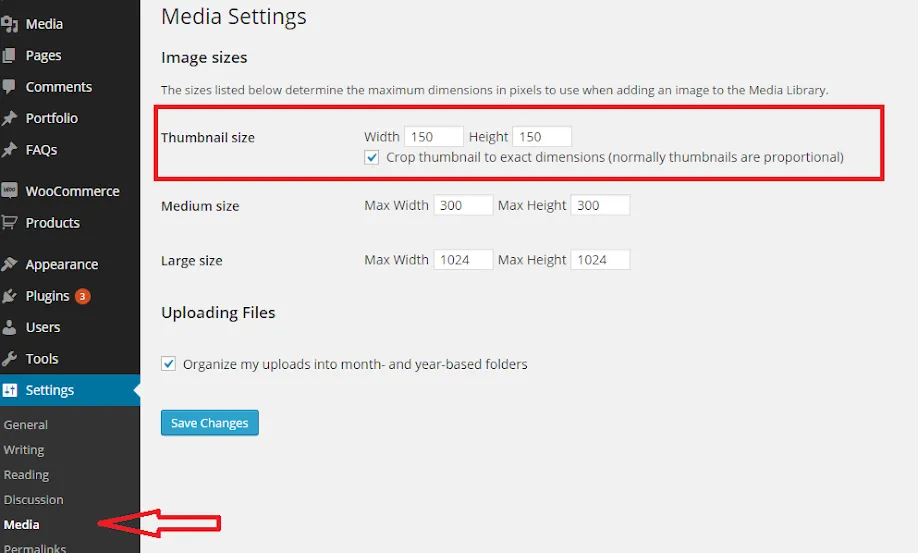Viewport: 918px width, 553px height.
Task: Click the Comments bubble icon
Action: [x=9, y=87]
